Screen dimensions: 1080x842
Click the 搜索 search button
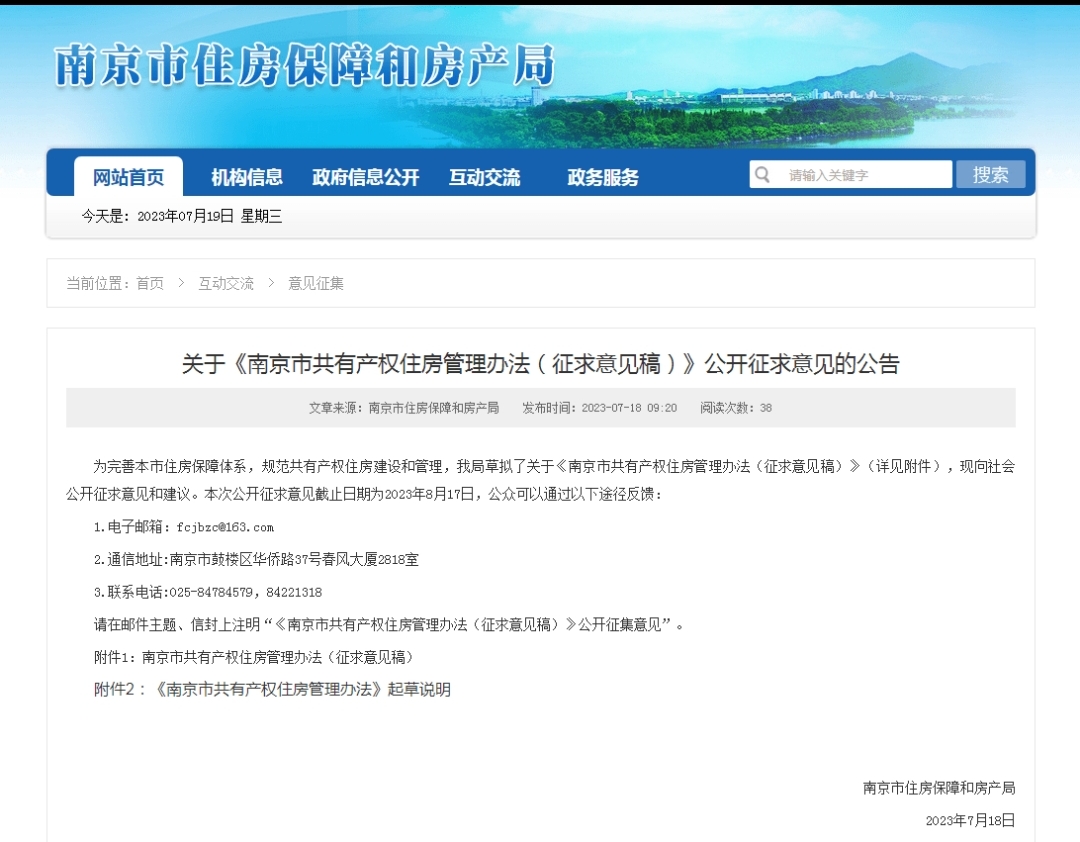990,174
